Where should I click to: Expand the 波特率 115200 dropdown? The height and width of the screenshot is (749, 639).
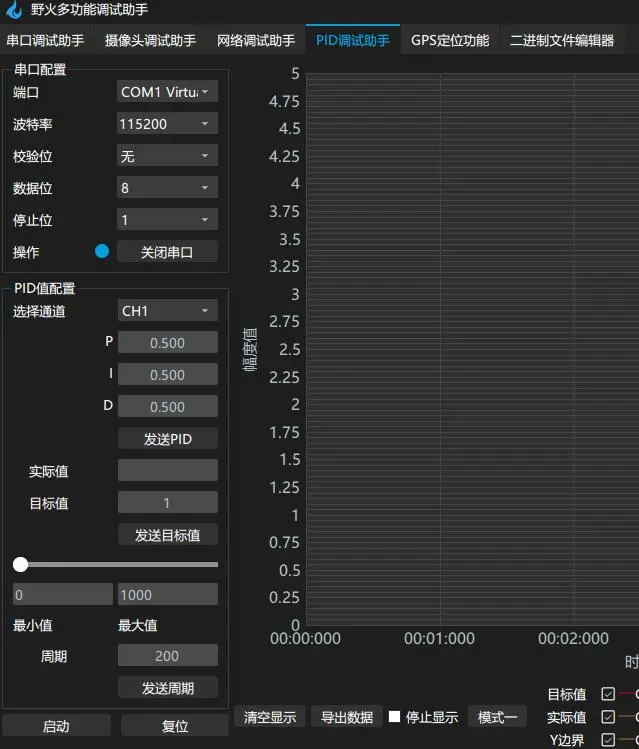(x=167, y=124)
